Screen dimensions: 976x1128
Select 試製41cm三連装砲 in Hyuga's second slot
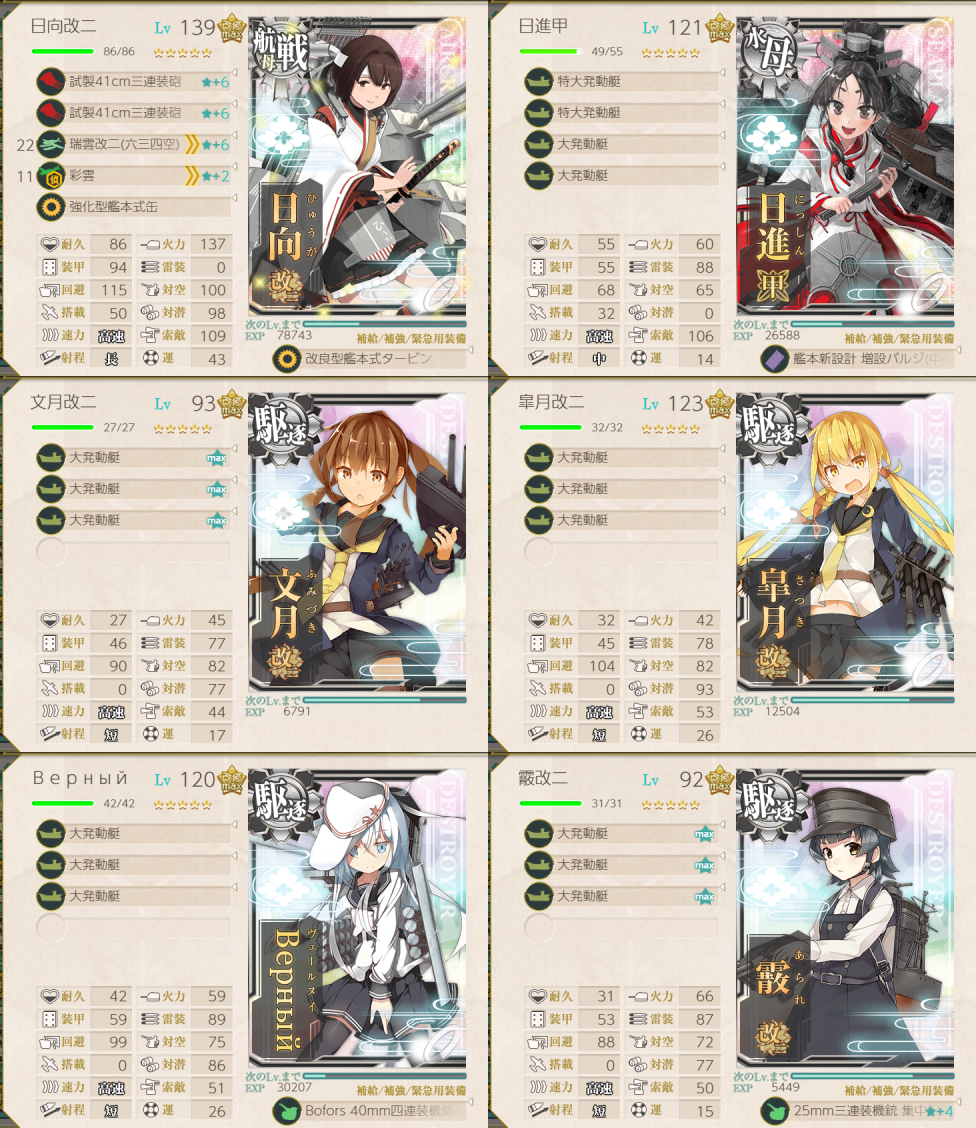[x=125, y=113]
